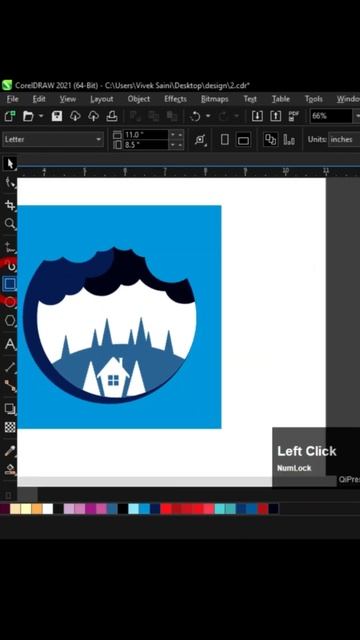Image resolution: width=360 pixels, height=640 pixels.
Task: Pick the light cyan swatch in palette
Action: click(133, 509)
